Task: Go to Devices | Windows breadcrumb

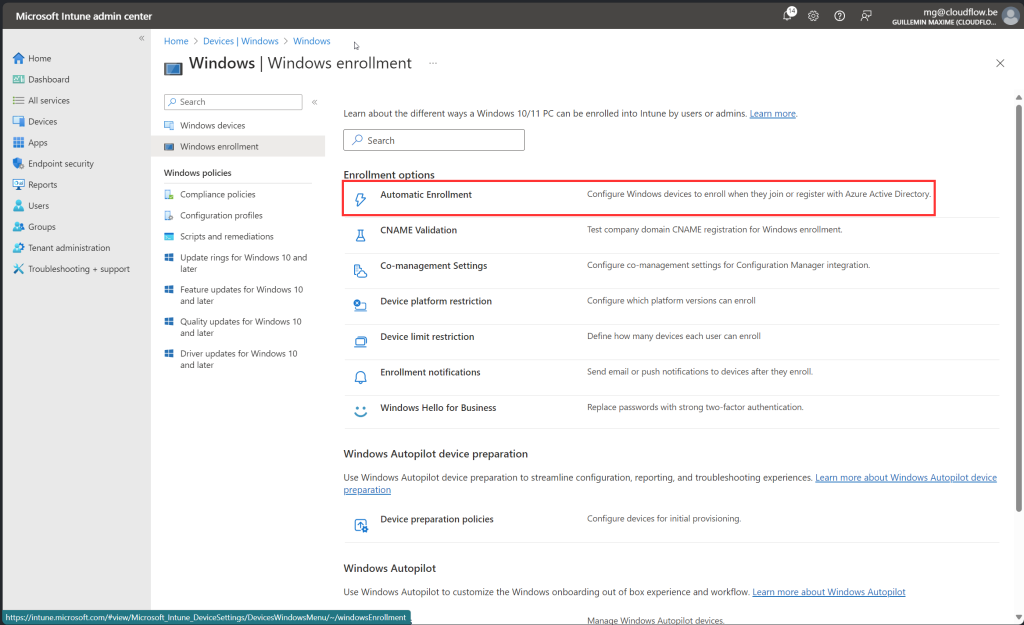Action: tap(240, 41)
